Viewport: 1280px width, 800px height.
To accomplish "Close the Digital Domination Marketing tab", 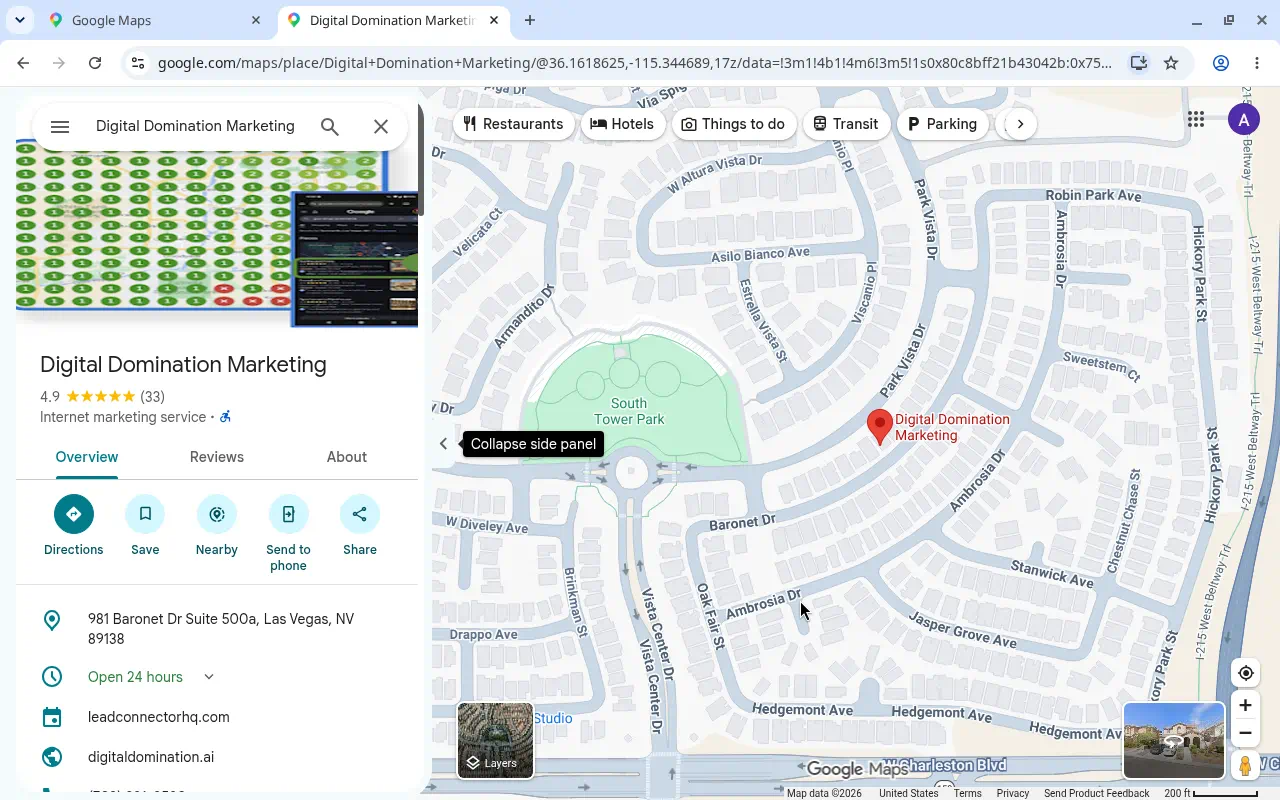I will coord(494,20).
